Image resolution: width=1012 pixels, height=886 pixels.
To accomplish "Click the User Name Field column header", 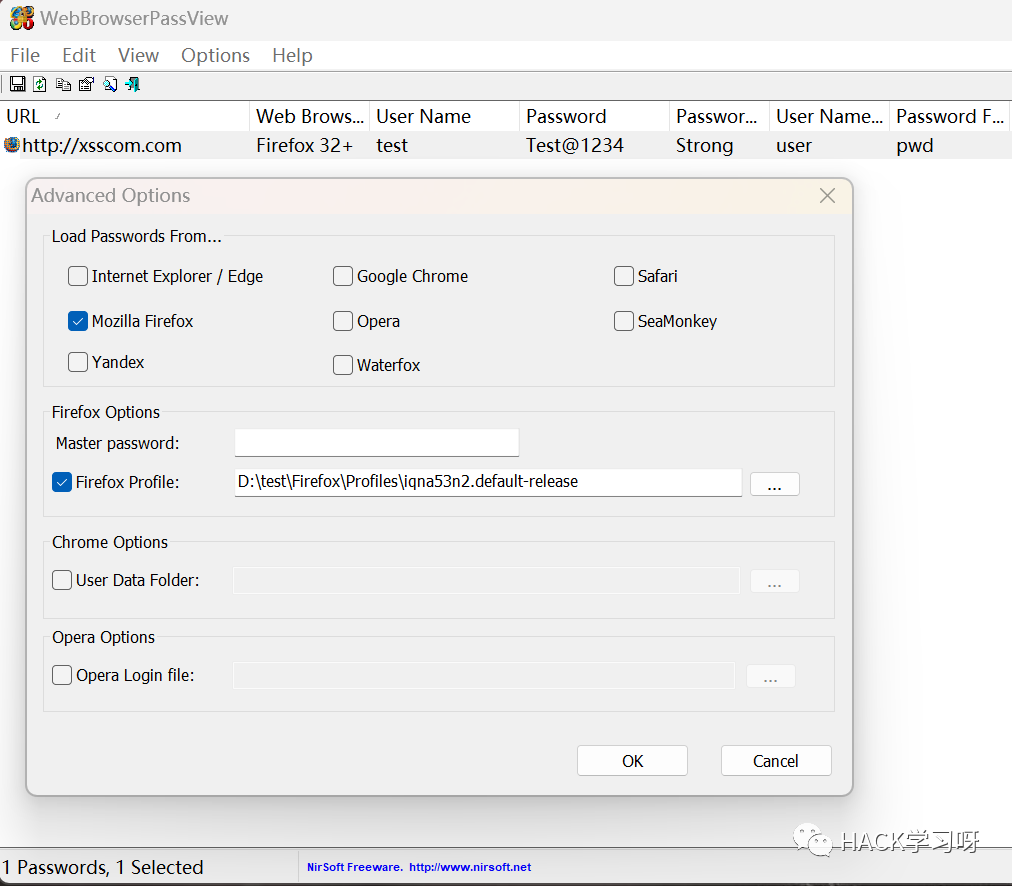I will pyautogui.click(x=829, y=116).
